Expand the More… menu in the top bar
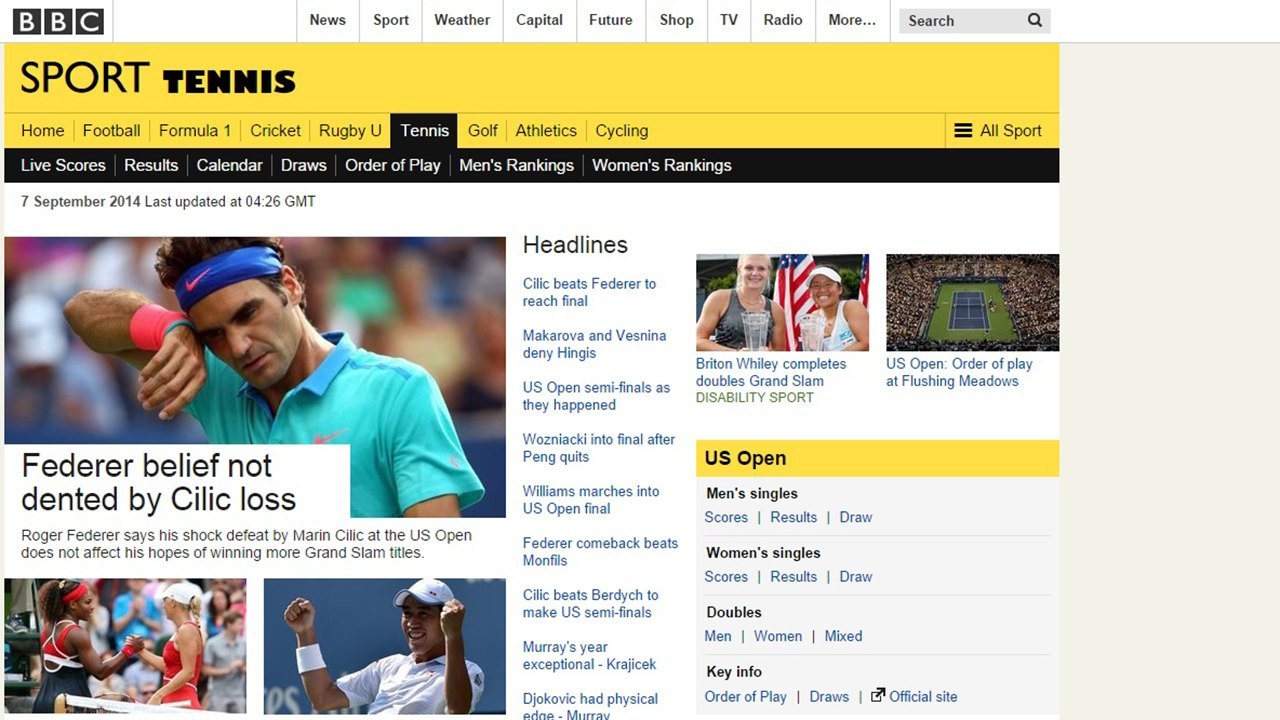Viewport: 1280px width, 720px height. [x=852, y=20]
